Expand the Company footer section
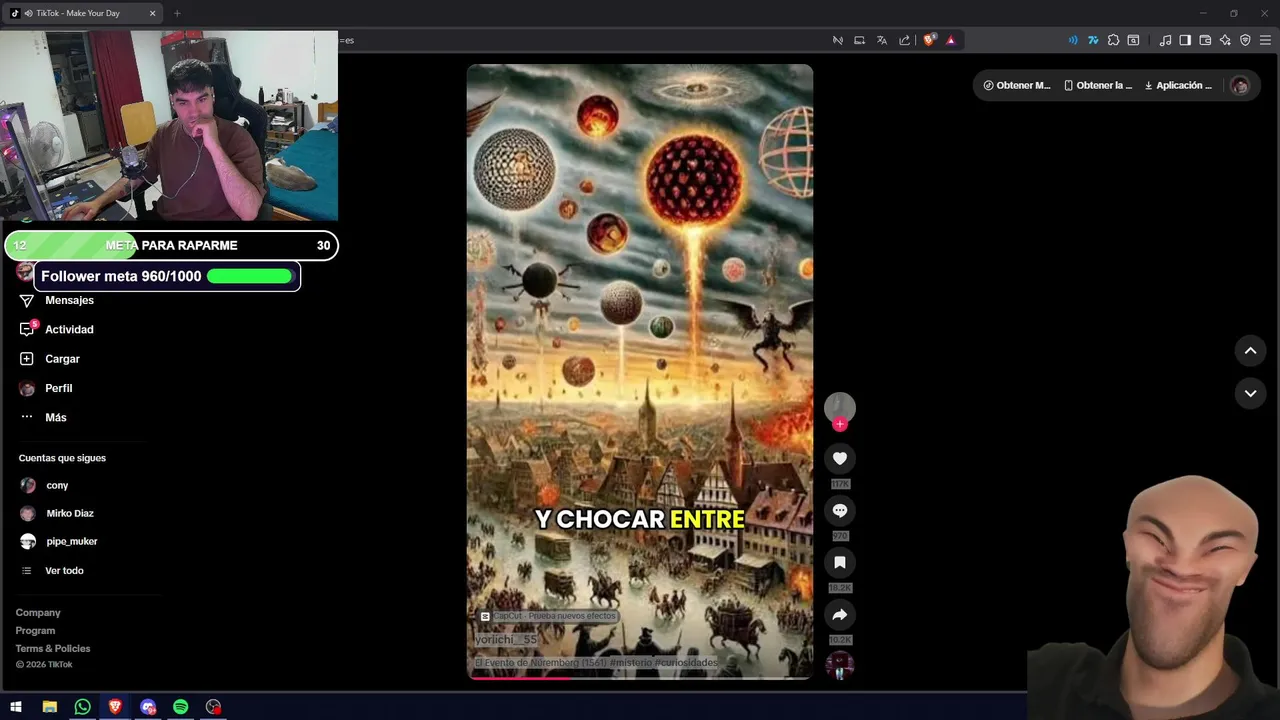The width and height of the screenshot is (1280, 720). [38, 613]
